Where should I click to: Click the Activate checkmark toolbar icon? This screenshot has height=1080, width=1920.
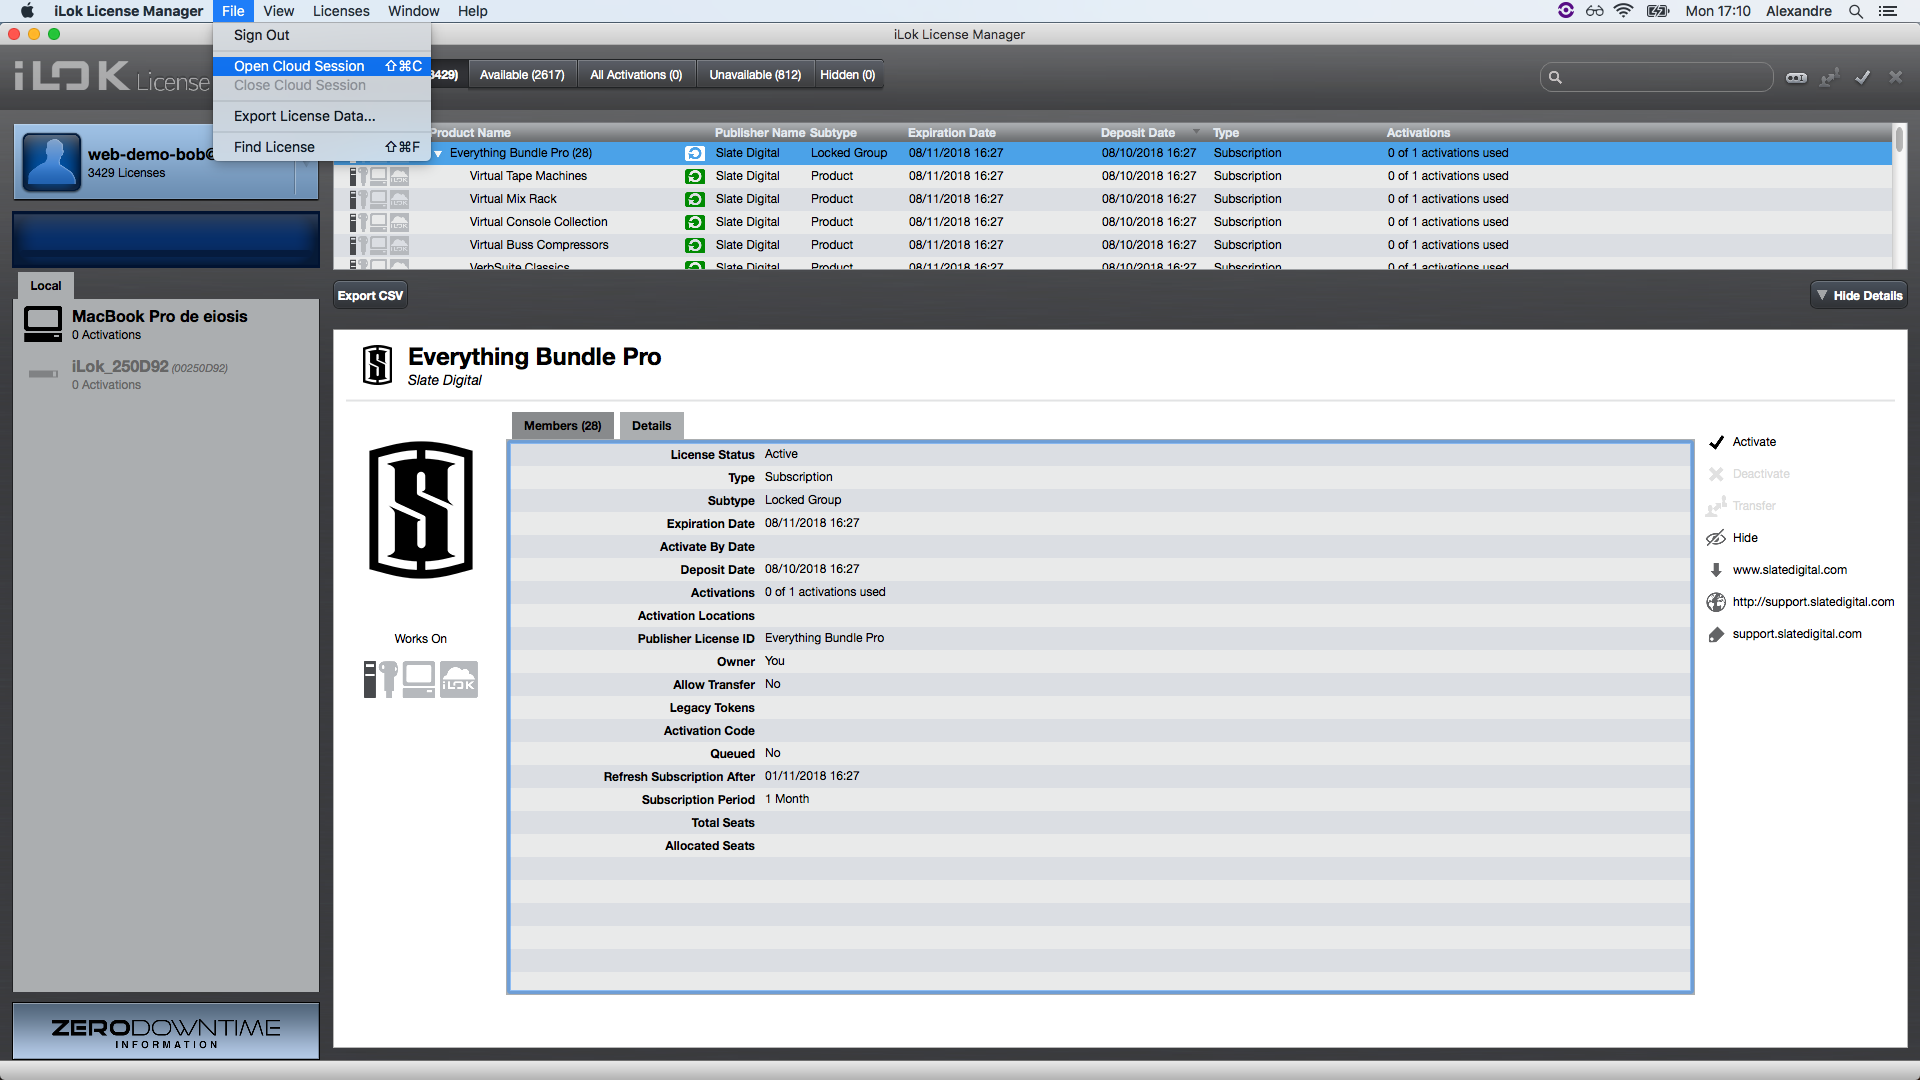[1862, 77]
